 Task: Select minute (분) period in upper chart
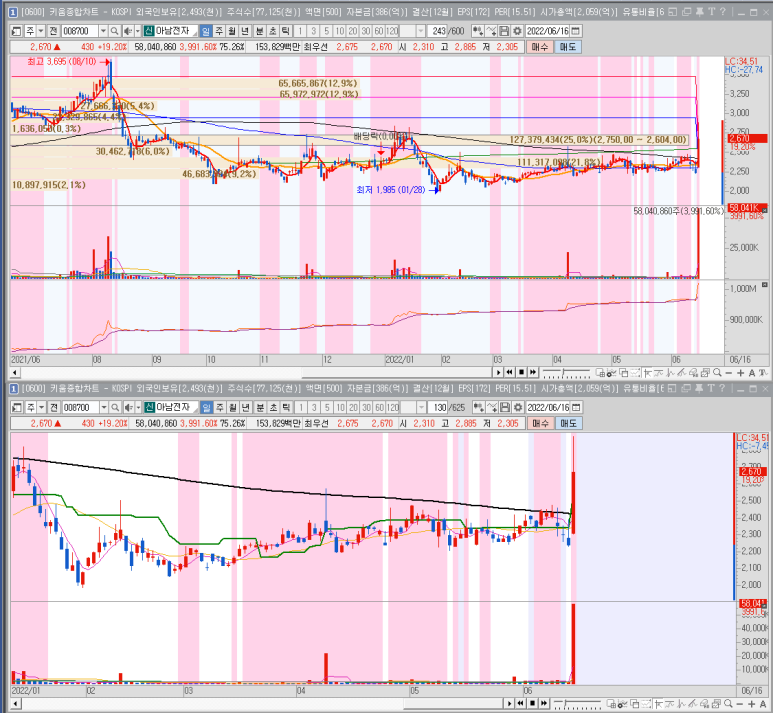[x=259, y=31]
